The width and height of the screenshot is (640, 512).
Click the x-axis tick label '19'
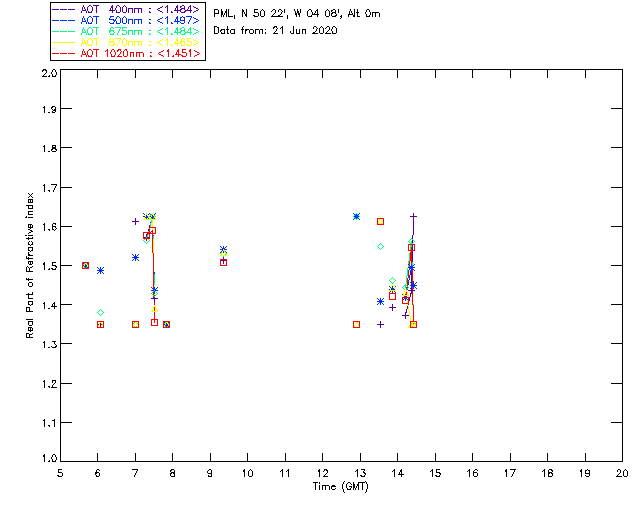coord(585,473)
